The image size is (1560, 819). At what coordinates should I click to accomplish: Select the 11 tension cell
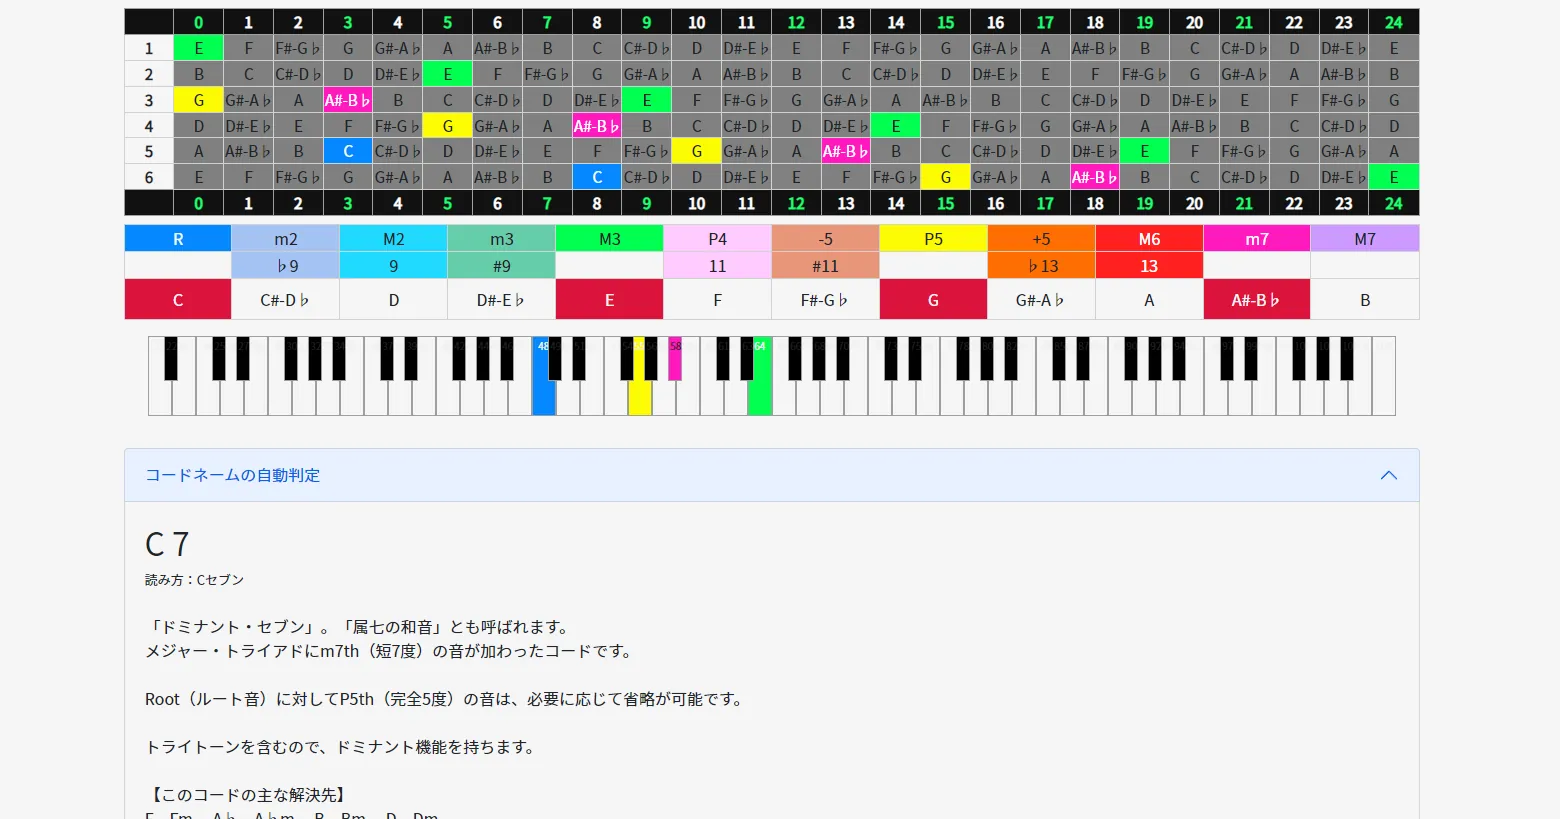[718, 266]
